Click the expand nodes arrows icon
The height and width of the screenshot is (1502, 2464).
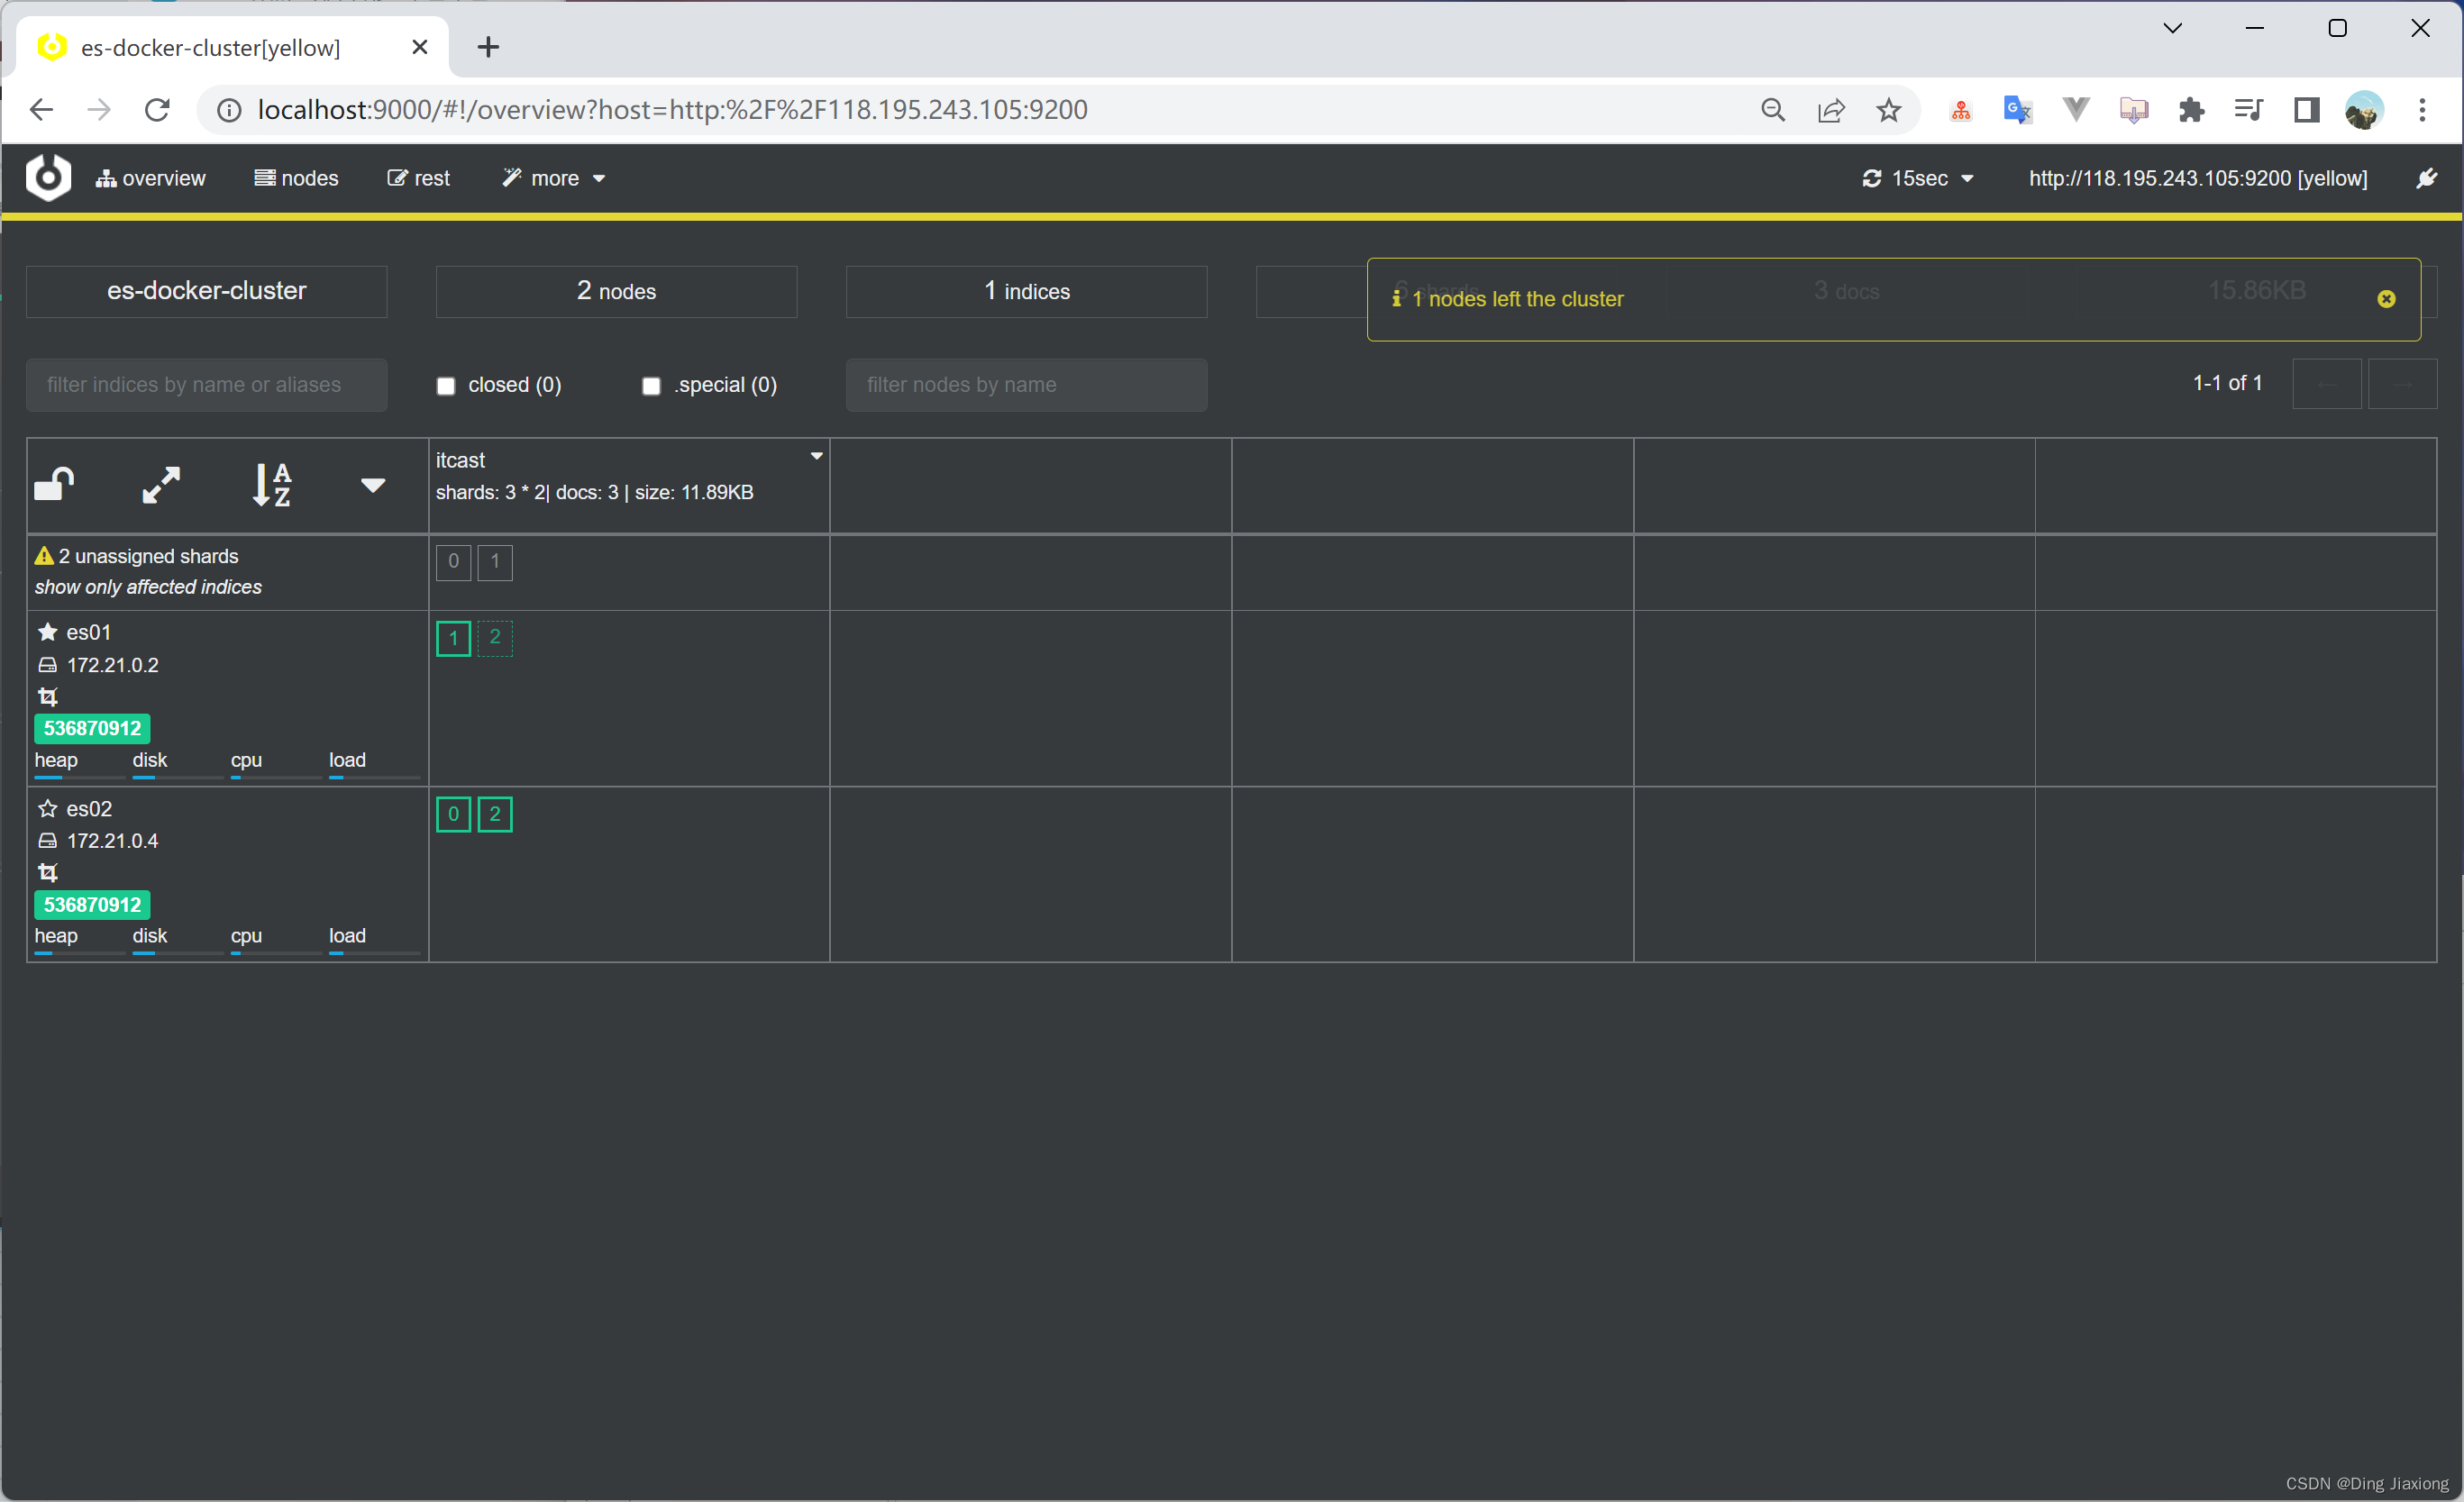pos(161,485)
